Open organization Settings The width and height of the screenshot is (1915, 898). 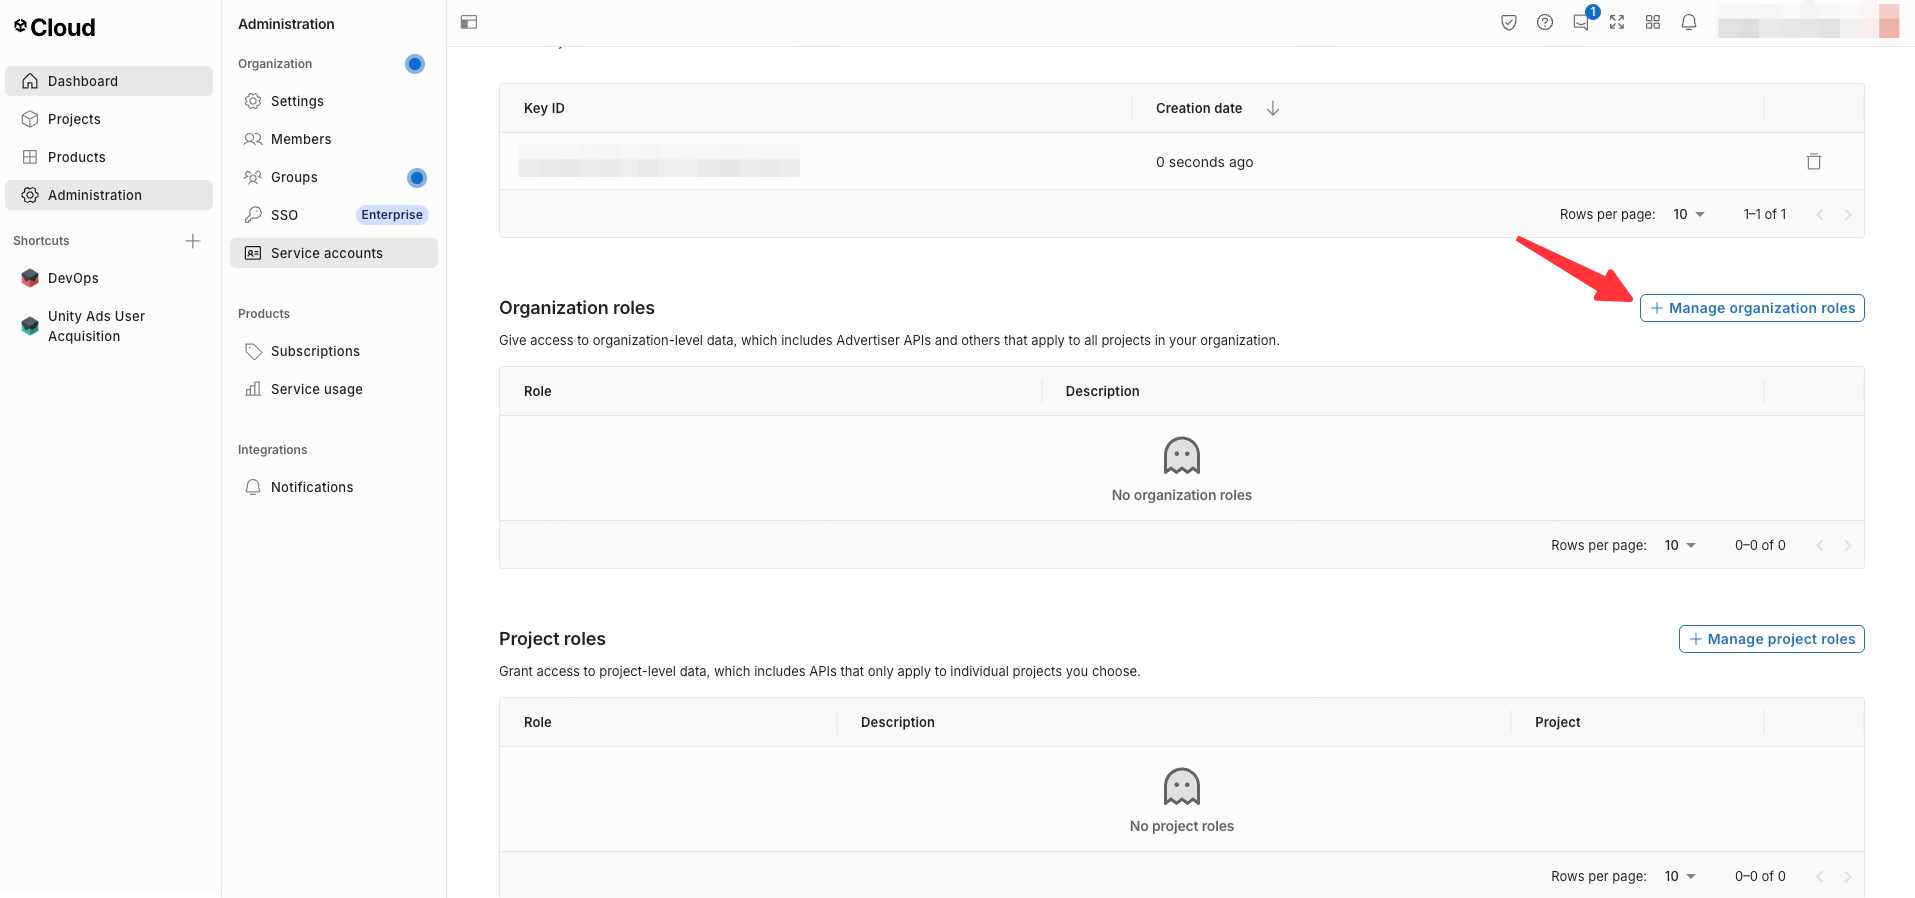[x=334, y=101]
